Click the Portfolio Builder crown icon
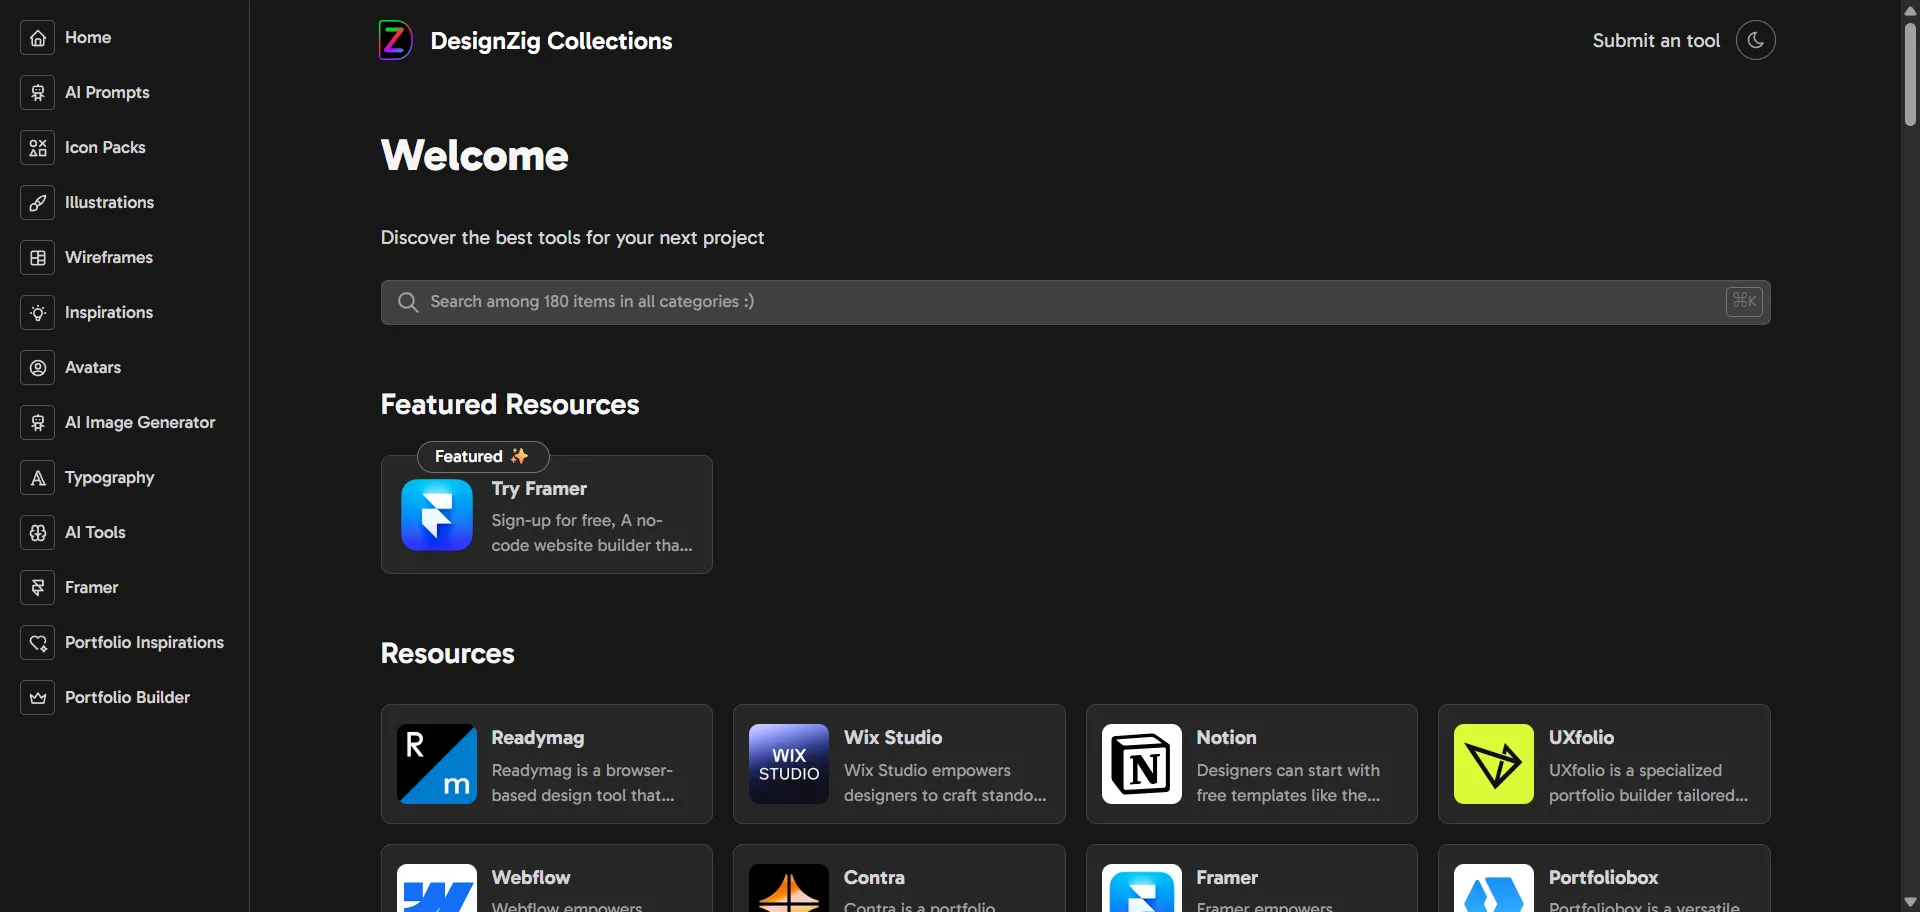 pyautogui.click(x=37, y=698)
